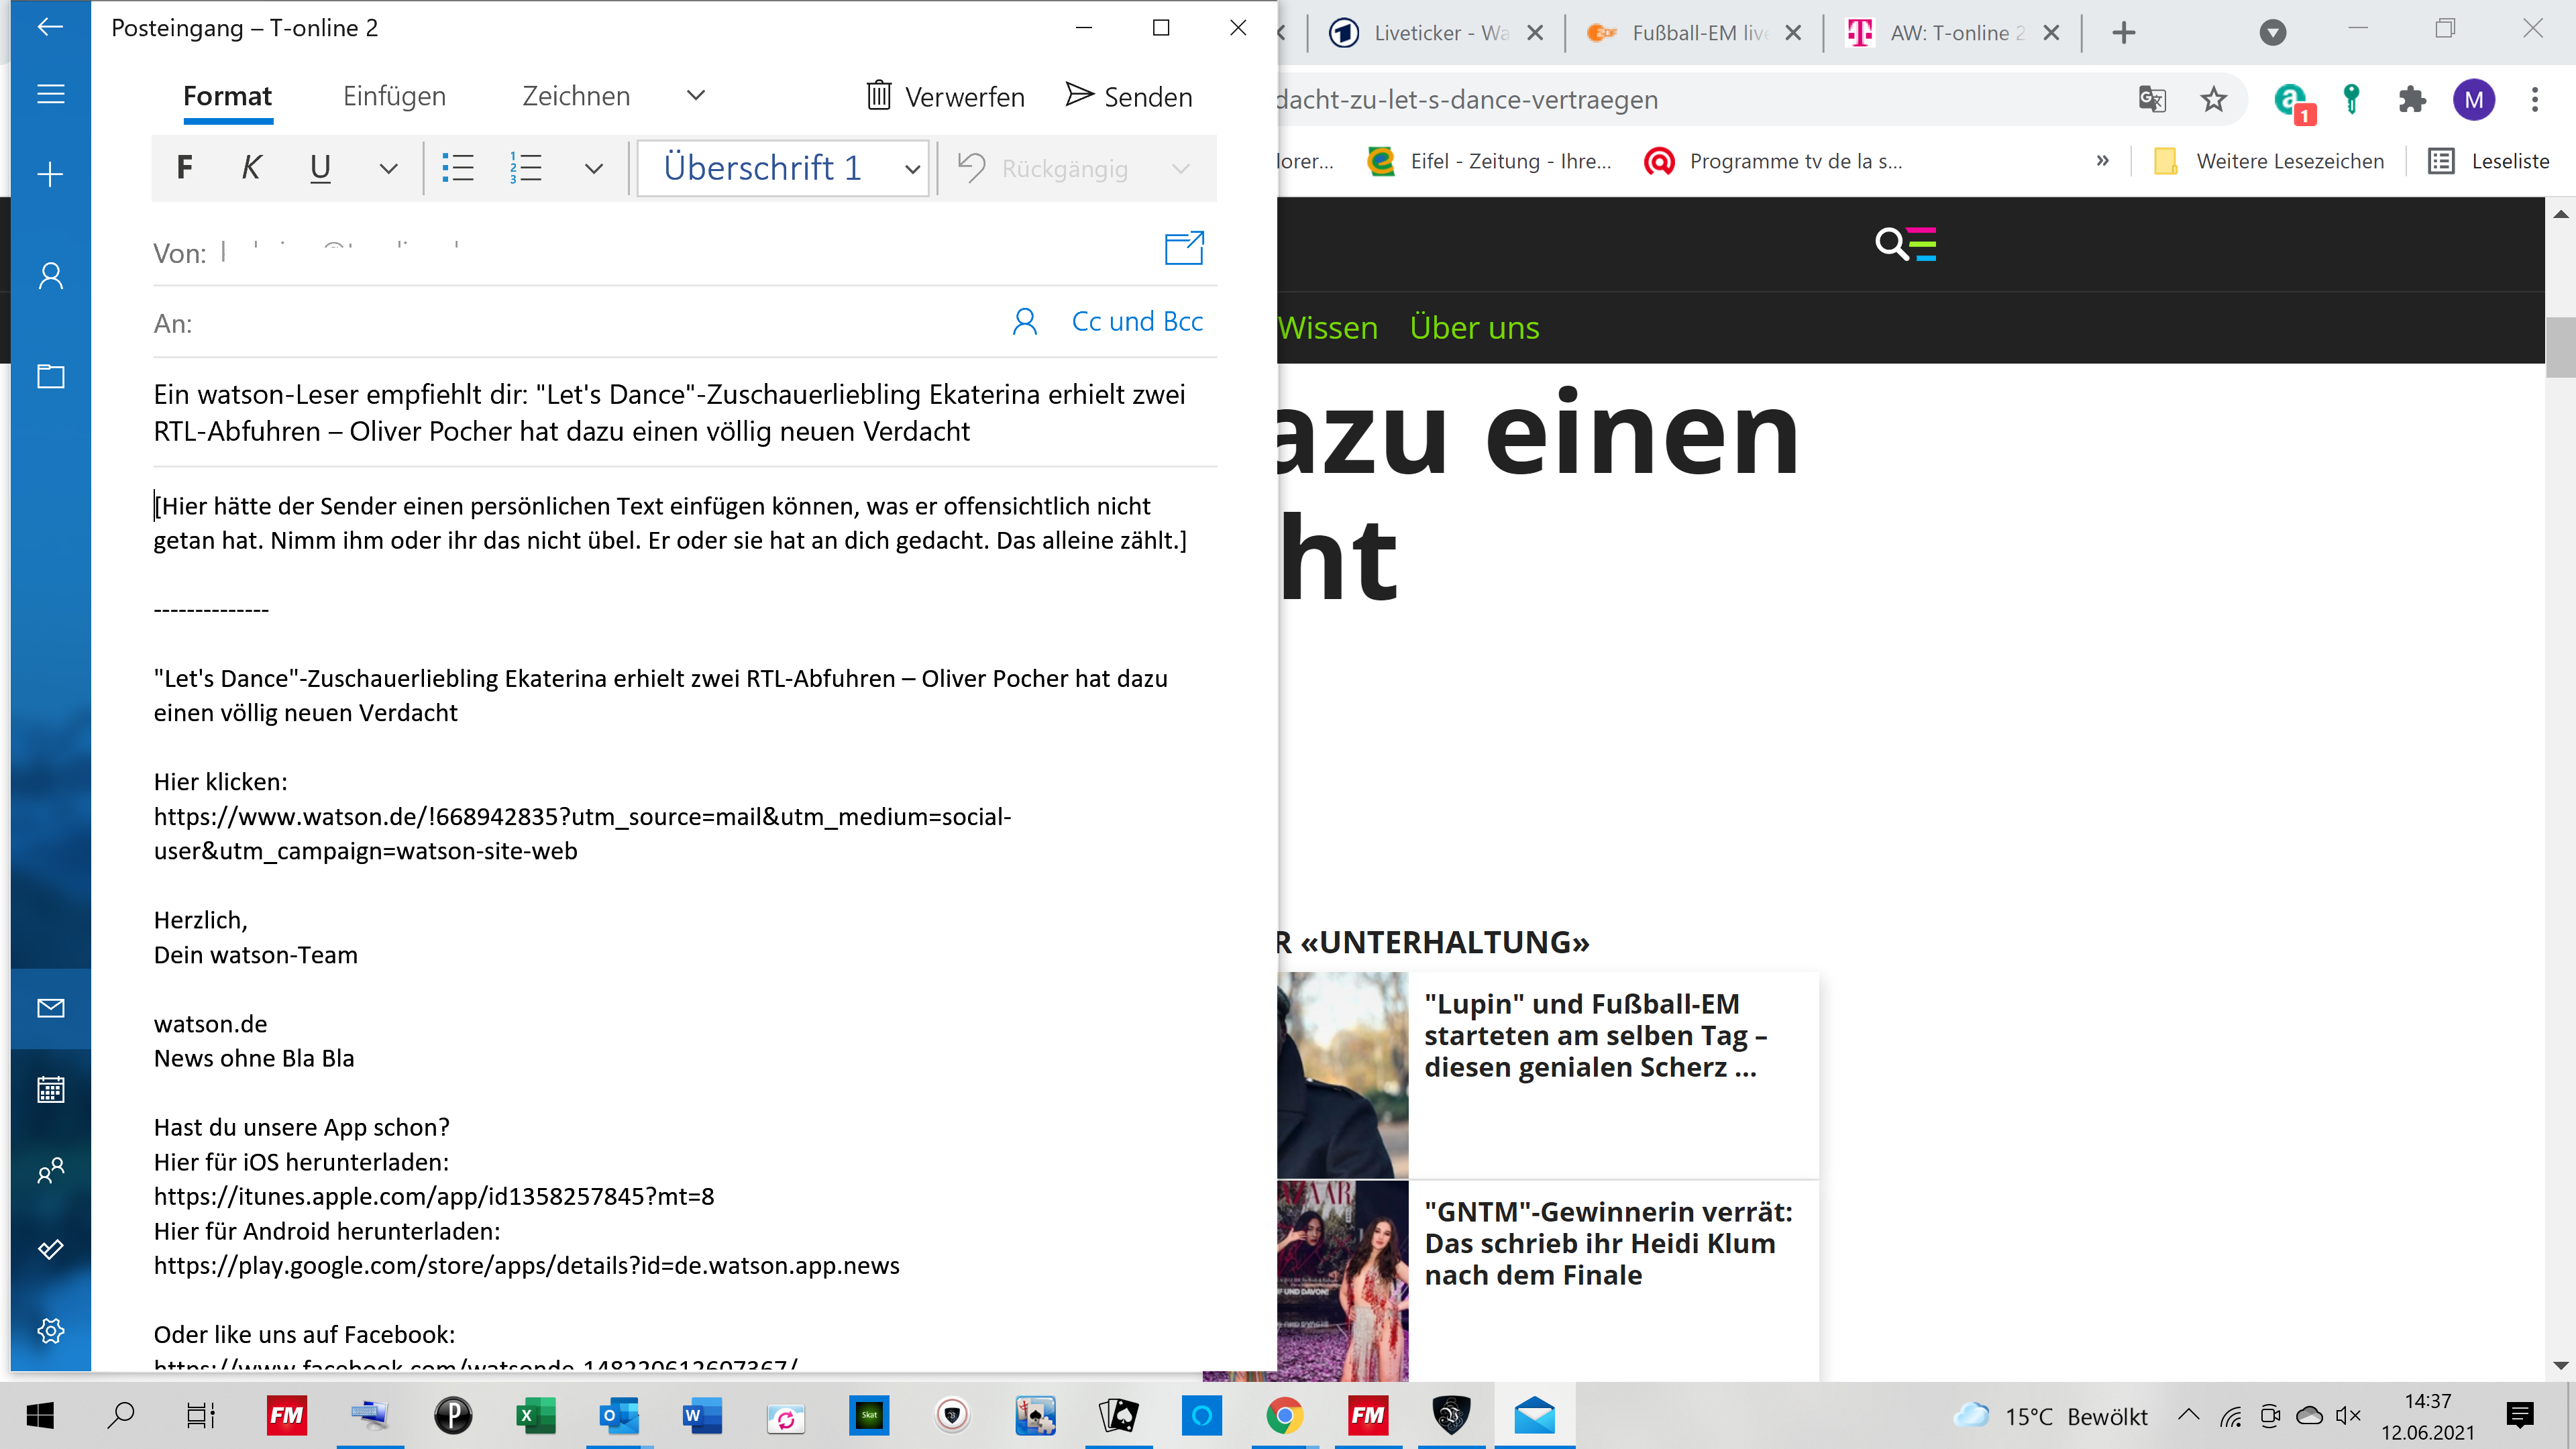Open the Überschrift 1 style dropdown
2576x1449 pixels.
pos(783,168)
